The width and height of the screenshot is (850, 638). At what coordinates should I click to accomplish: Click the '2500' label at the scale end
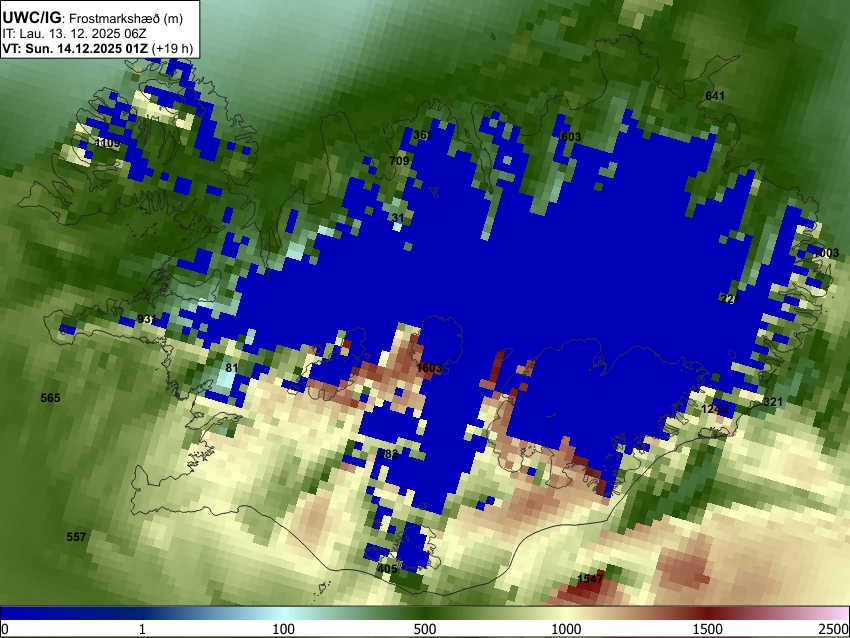pos(834,629)
